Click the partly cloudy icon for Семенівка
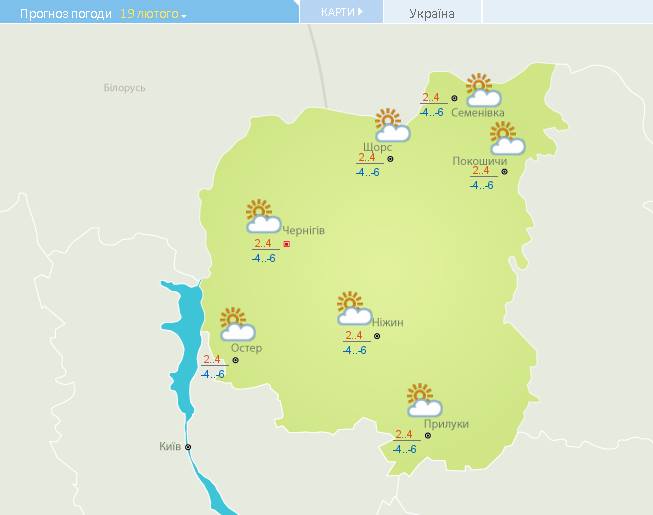Screen dimensions: 653x515 [482, 90]
